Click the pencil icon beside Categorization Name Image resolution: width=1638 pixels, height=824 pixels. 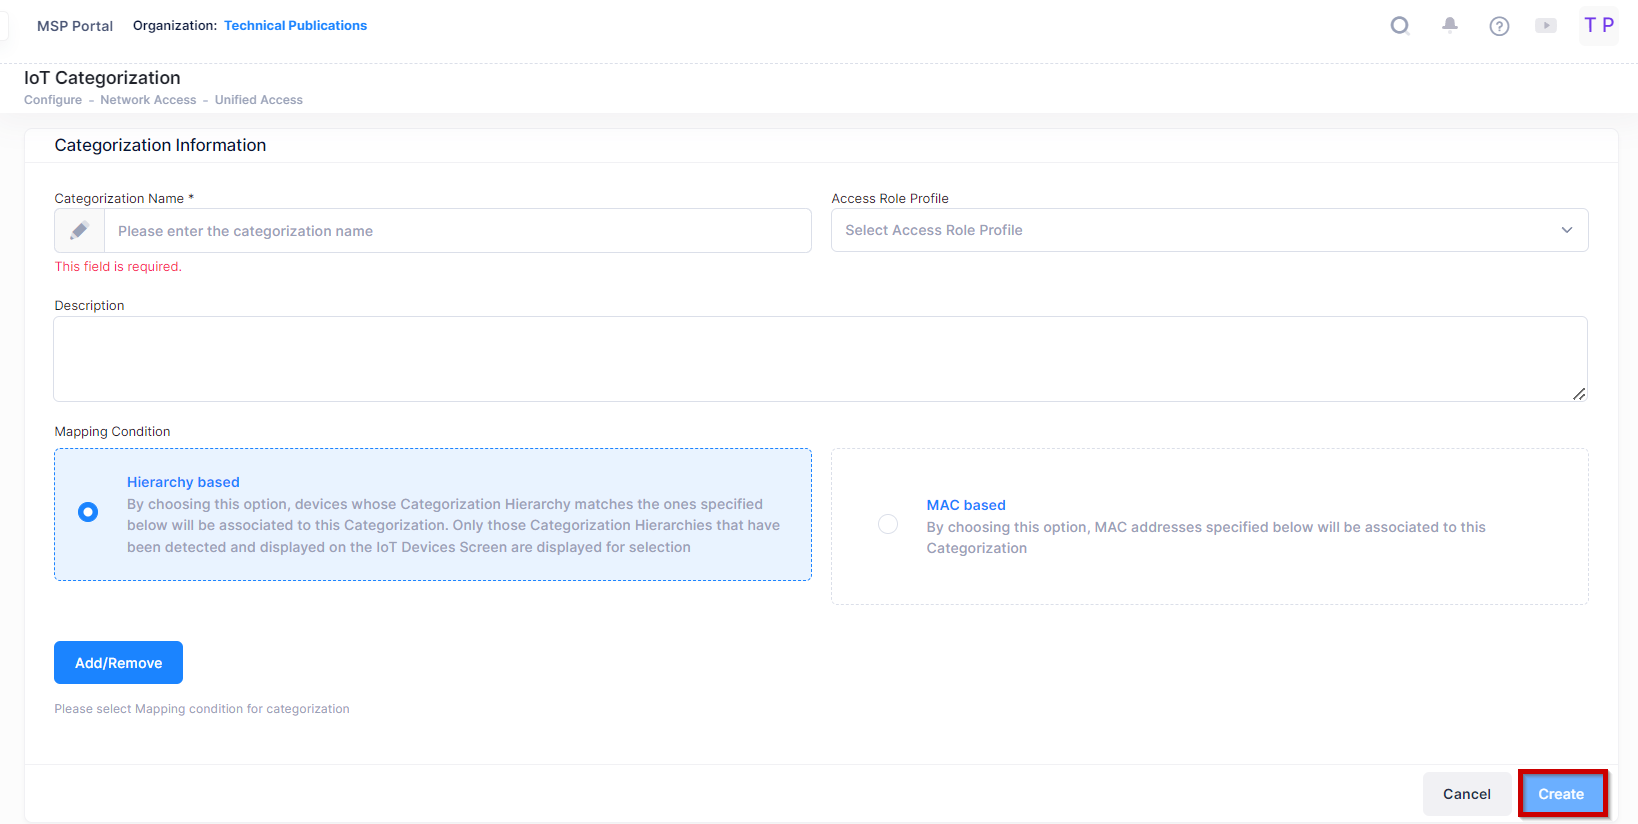(x=80, y=231)
